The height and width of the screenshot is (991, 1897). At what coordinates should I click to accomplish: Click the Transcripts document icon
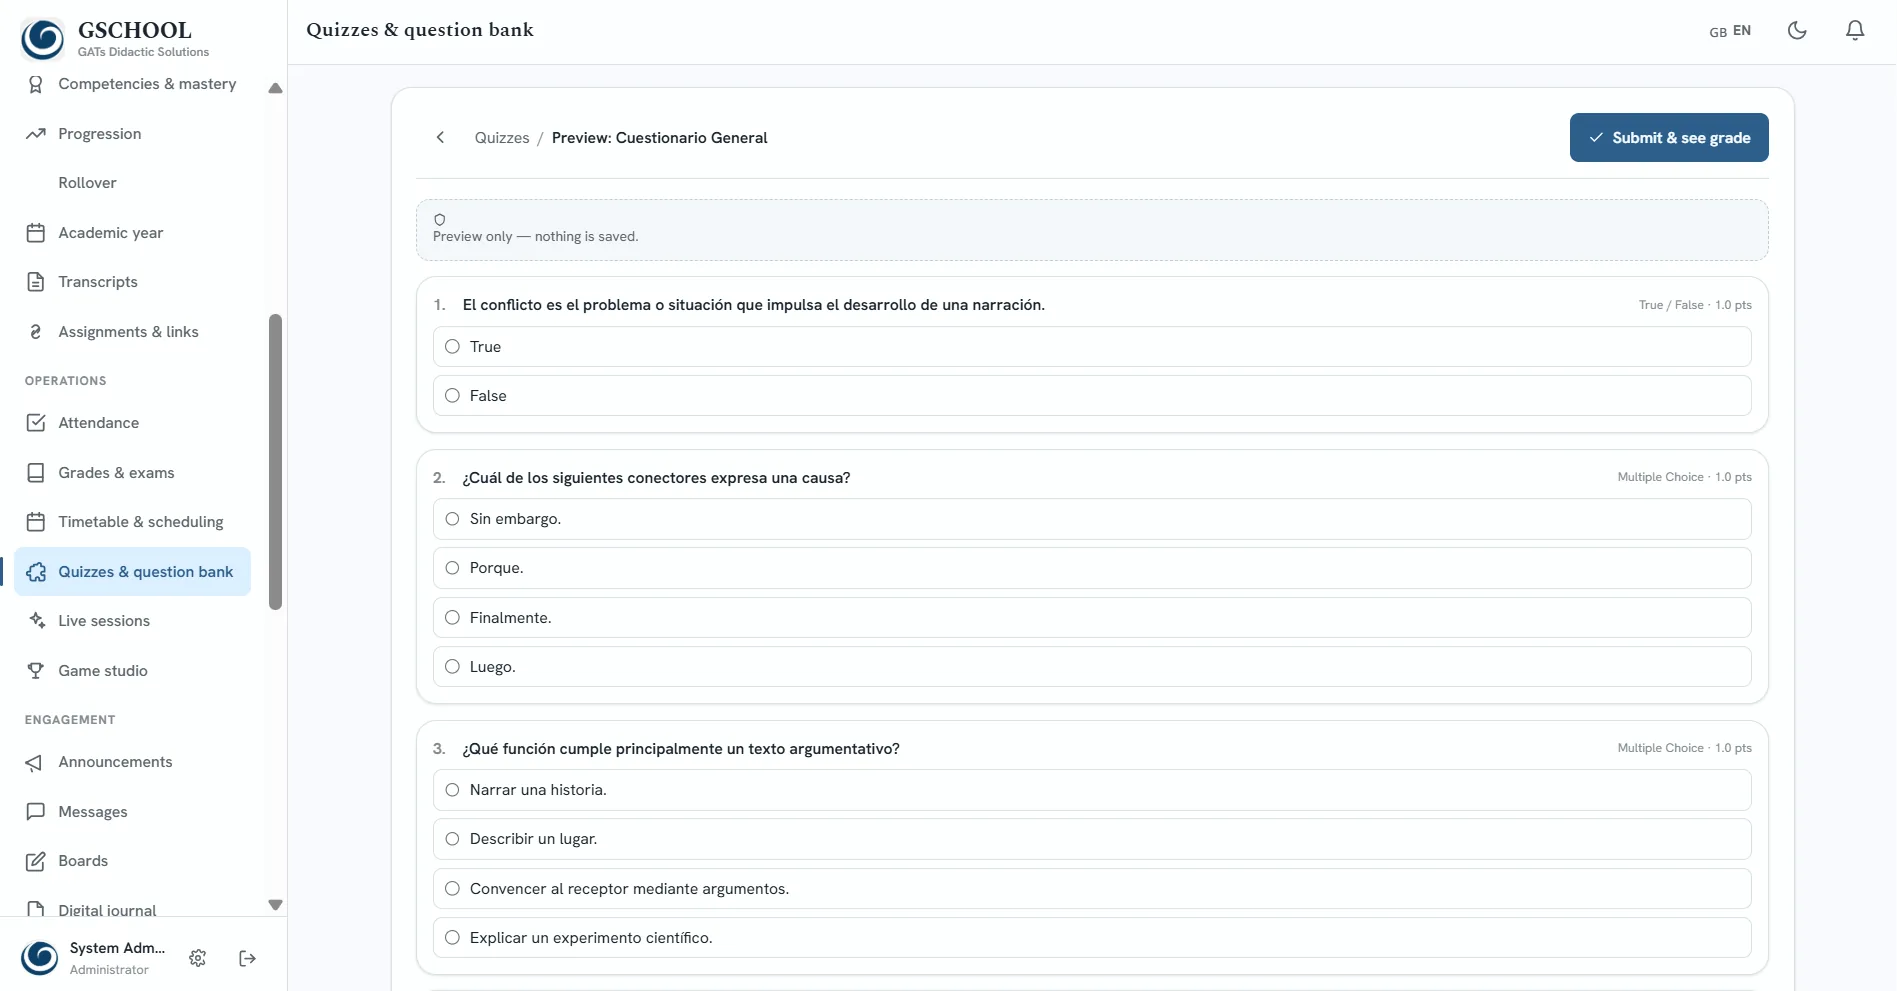[36, 282]
